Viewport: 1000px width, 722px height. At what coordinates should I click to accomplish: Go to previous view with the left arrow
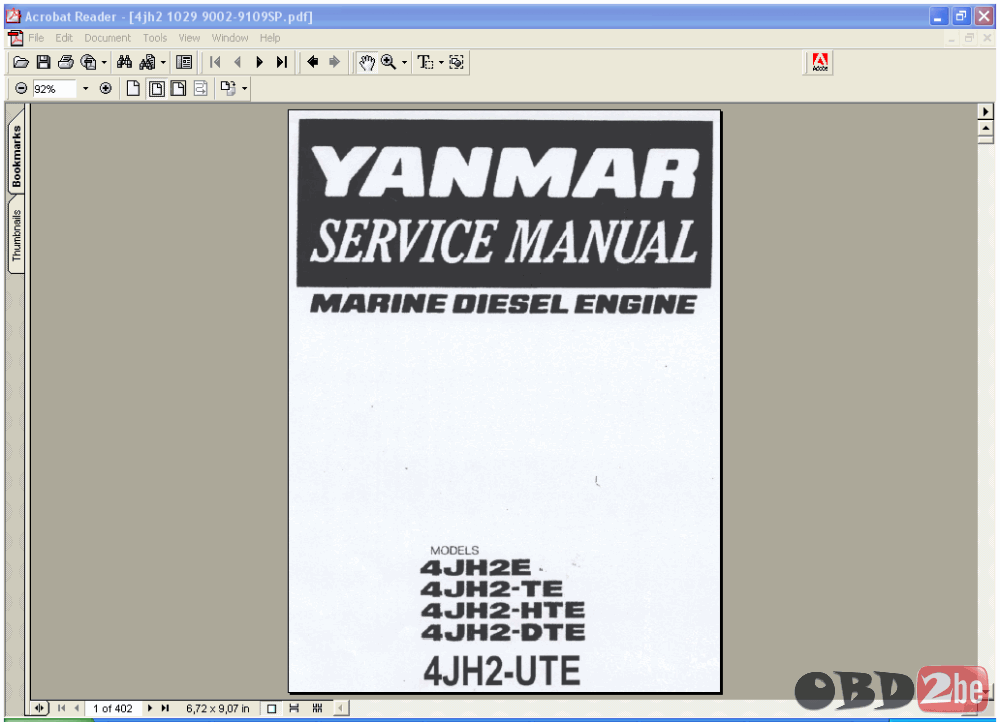point(312,63)
